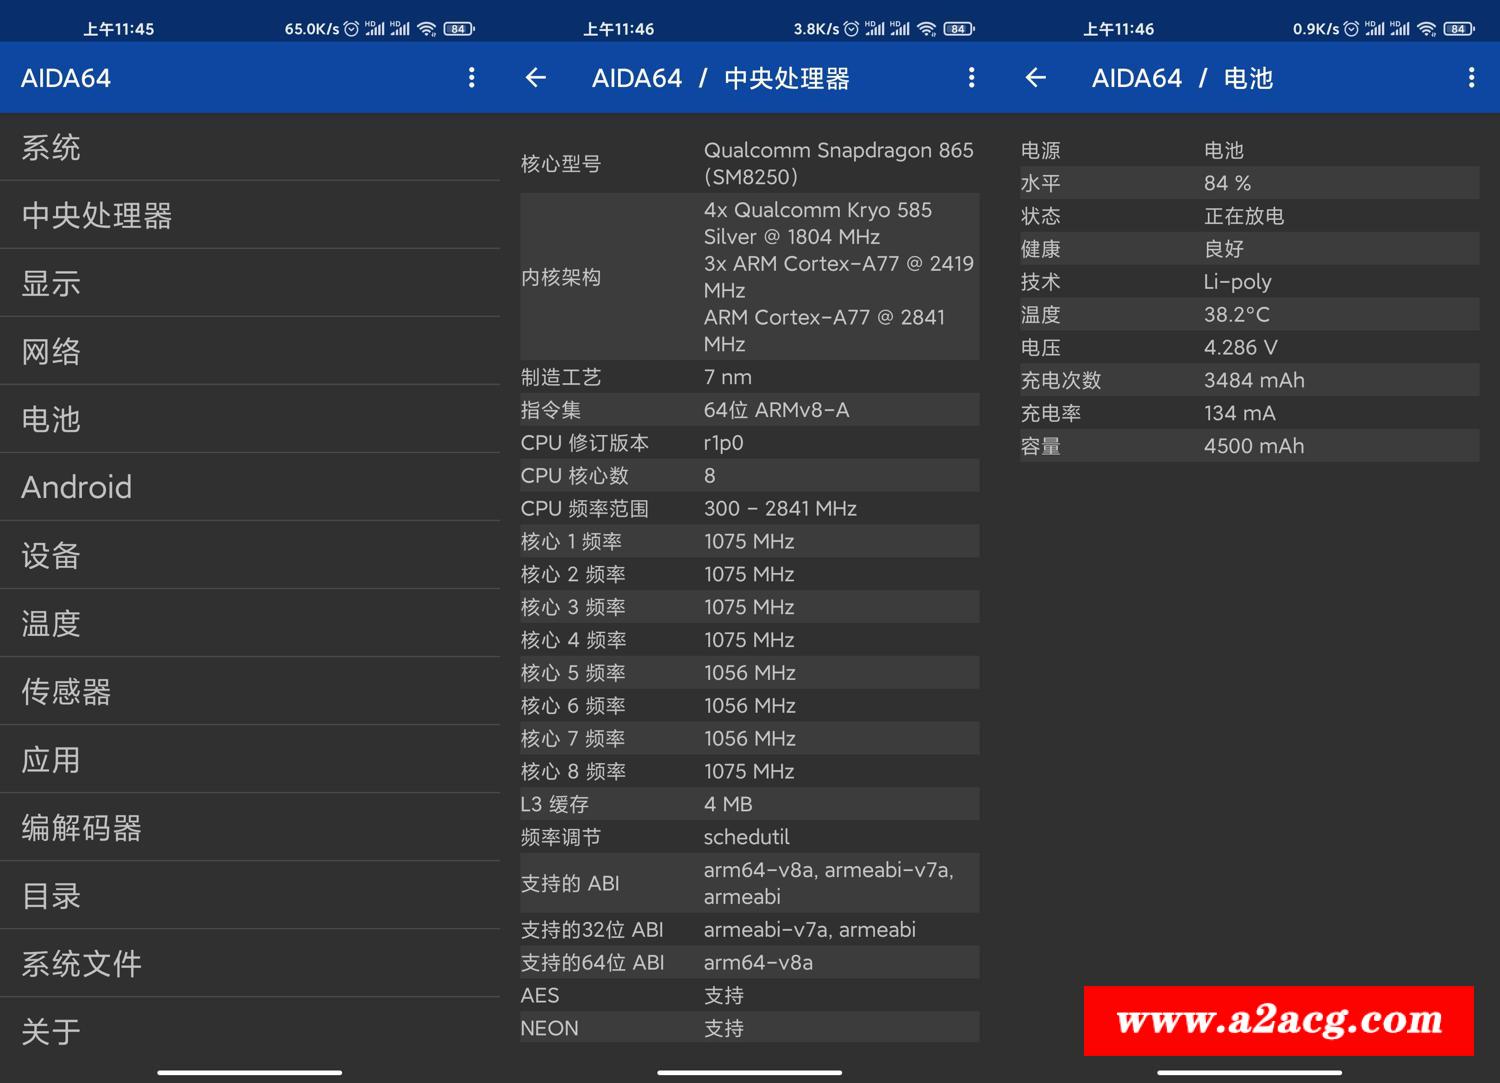Select 7 nm manufacturing process value
The height and width of the screenshot is (1083, 1500).
pos(727,377)
